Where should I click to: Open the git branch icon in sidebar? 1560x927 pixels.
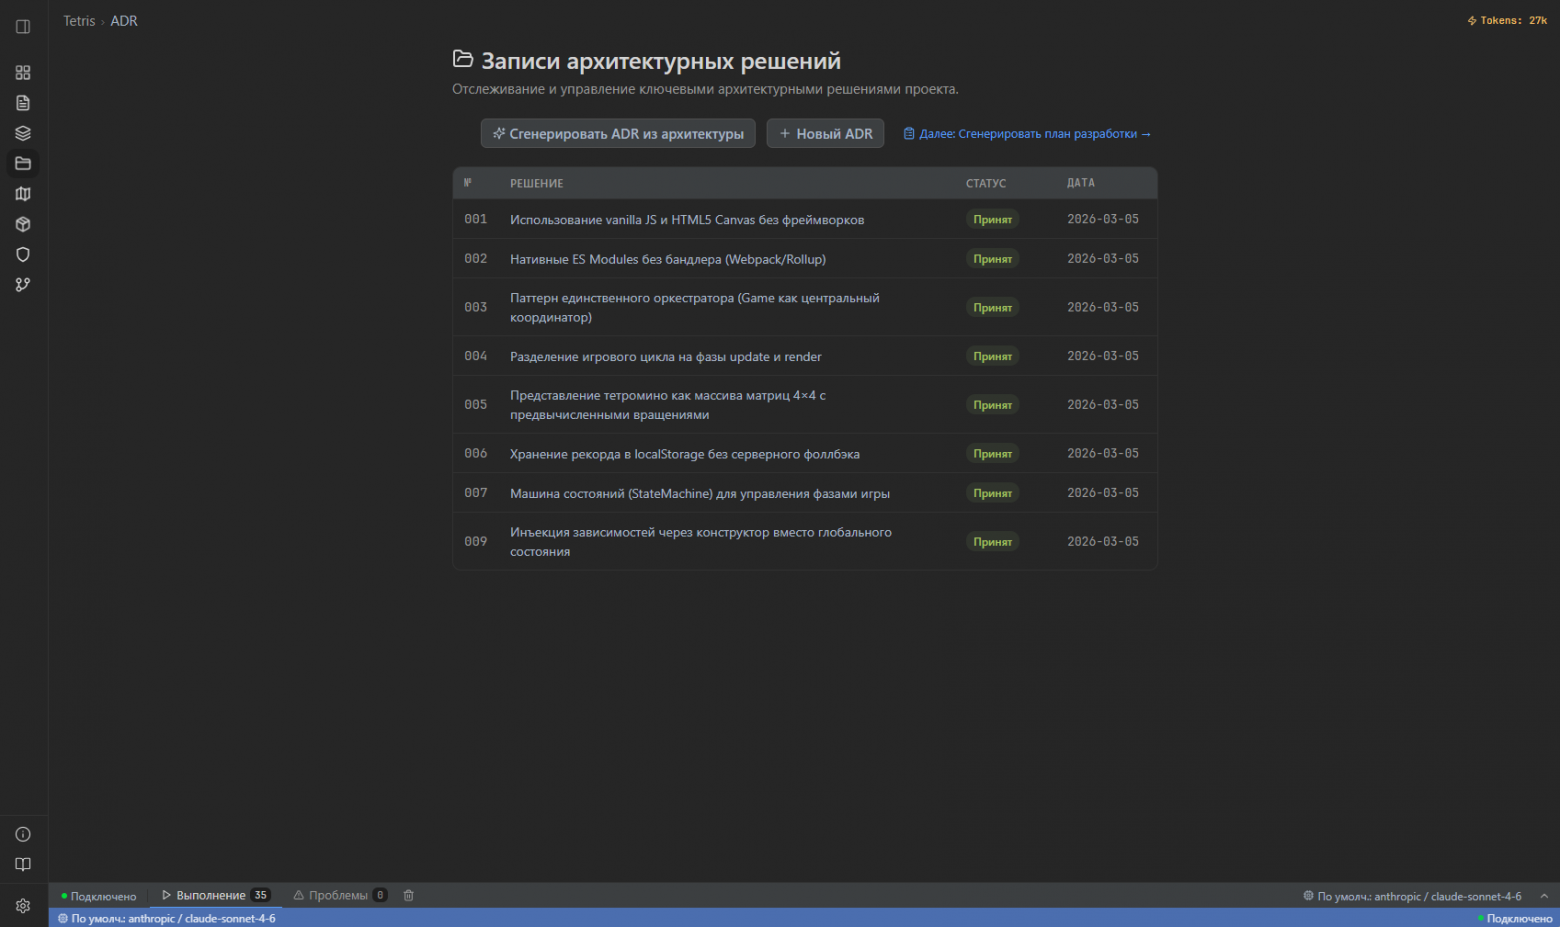23,285
